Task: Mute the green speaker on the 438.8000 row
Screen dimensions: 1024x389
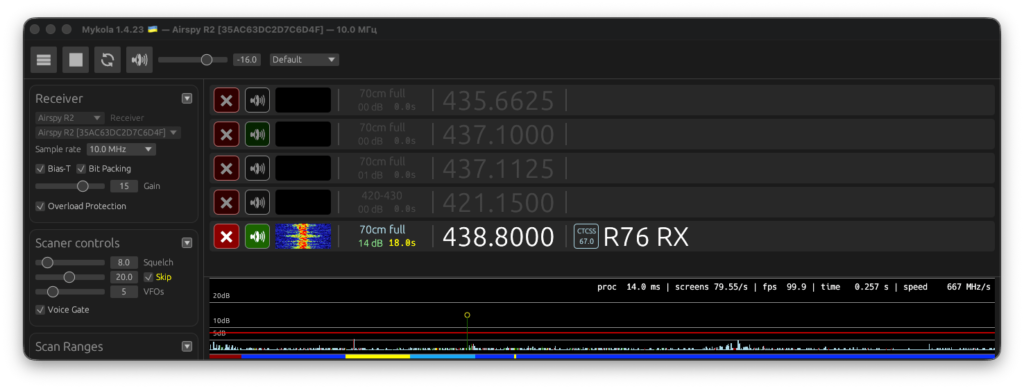Action: point(257,236)
